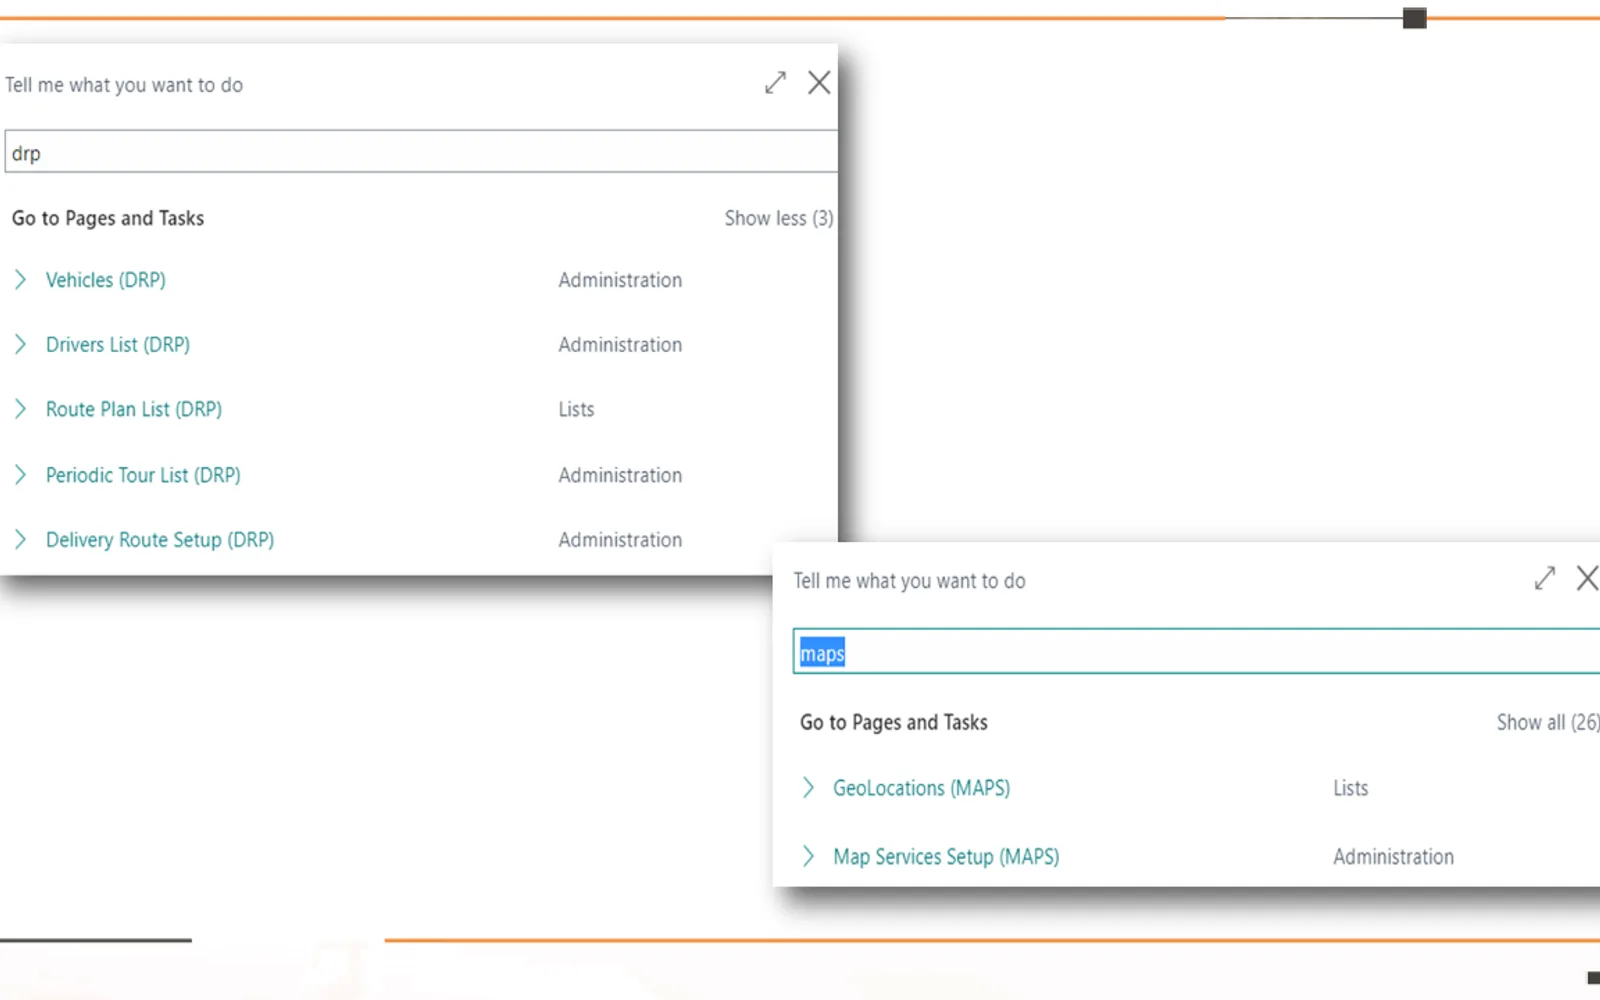Viewport: 1600px width, 1000px height.
Task: Click 'Tell me what you want to do' title in maps dialog
Action: point(909,581)
